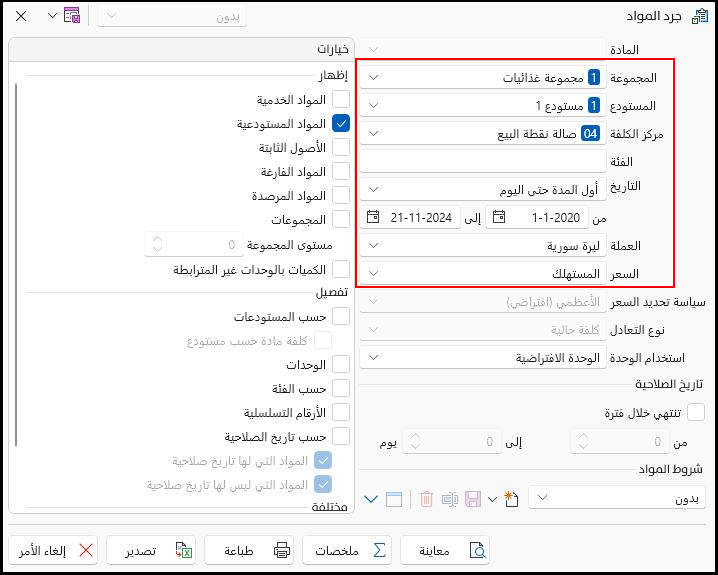Tick the حسب المستودعات checkbox
This screenshot has width=718, height=575.
point(341,316)
